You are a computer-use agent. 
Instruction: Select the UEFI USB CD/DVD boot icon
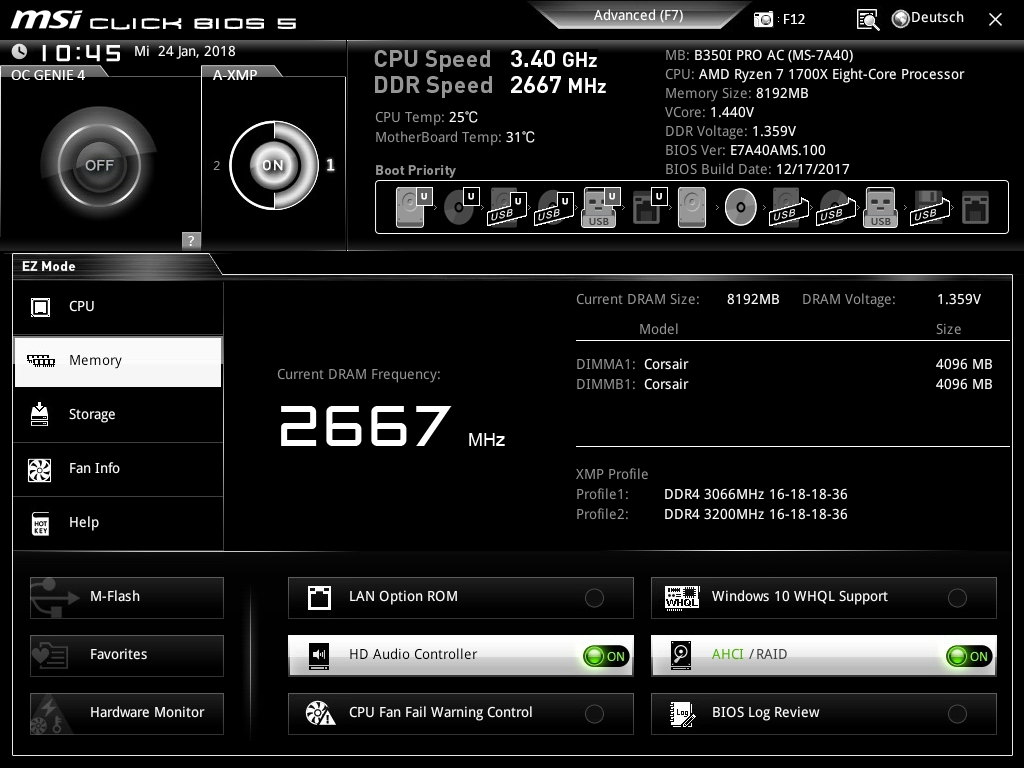554,208
